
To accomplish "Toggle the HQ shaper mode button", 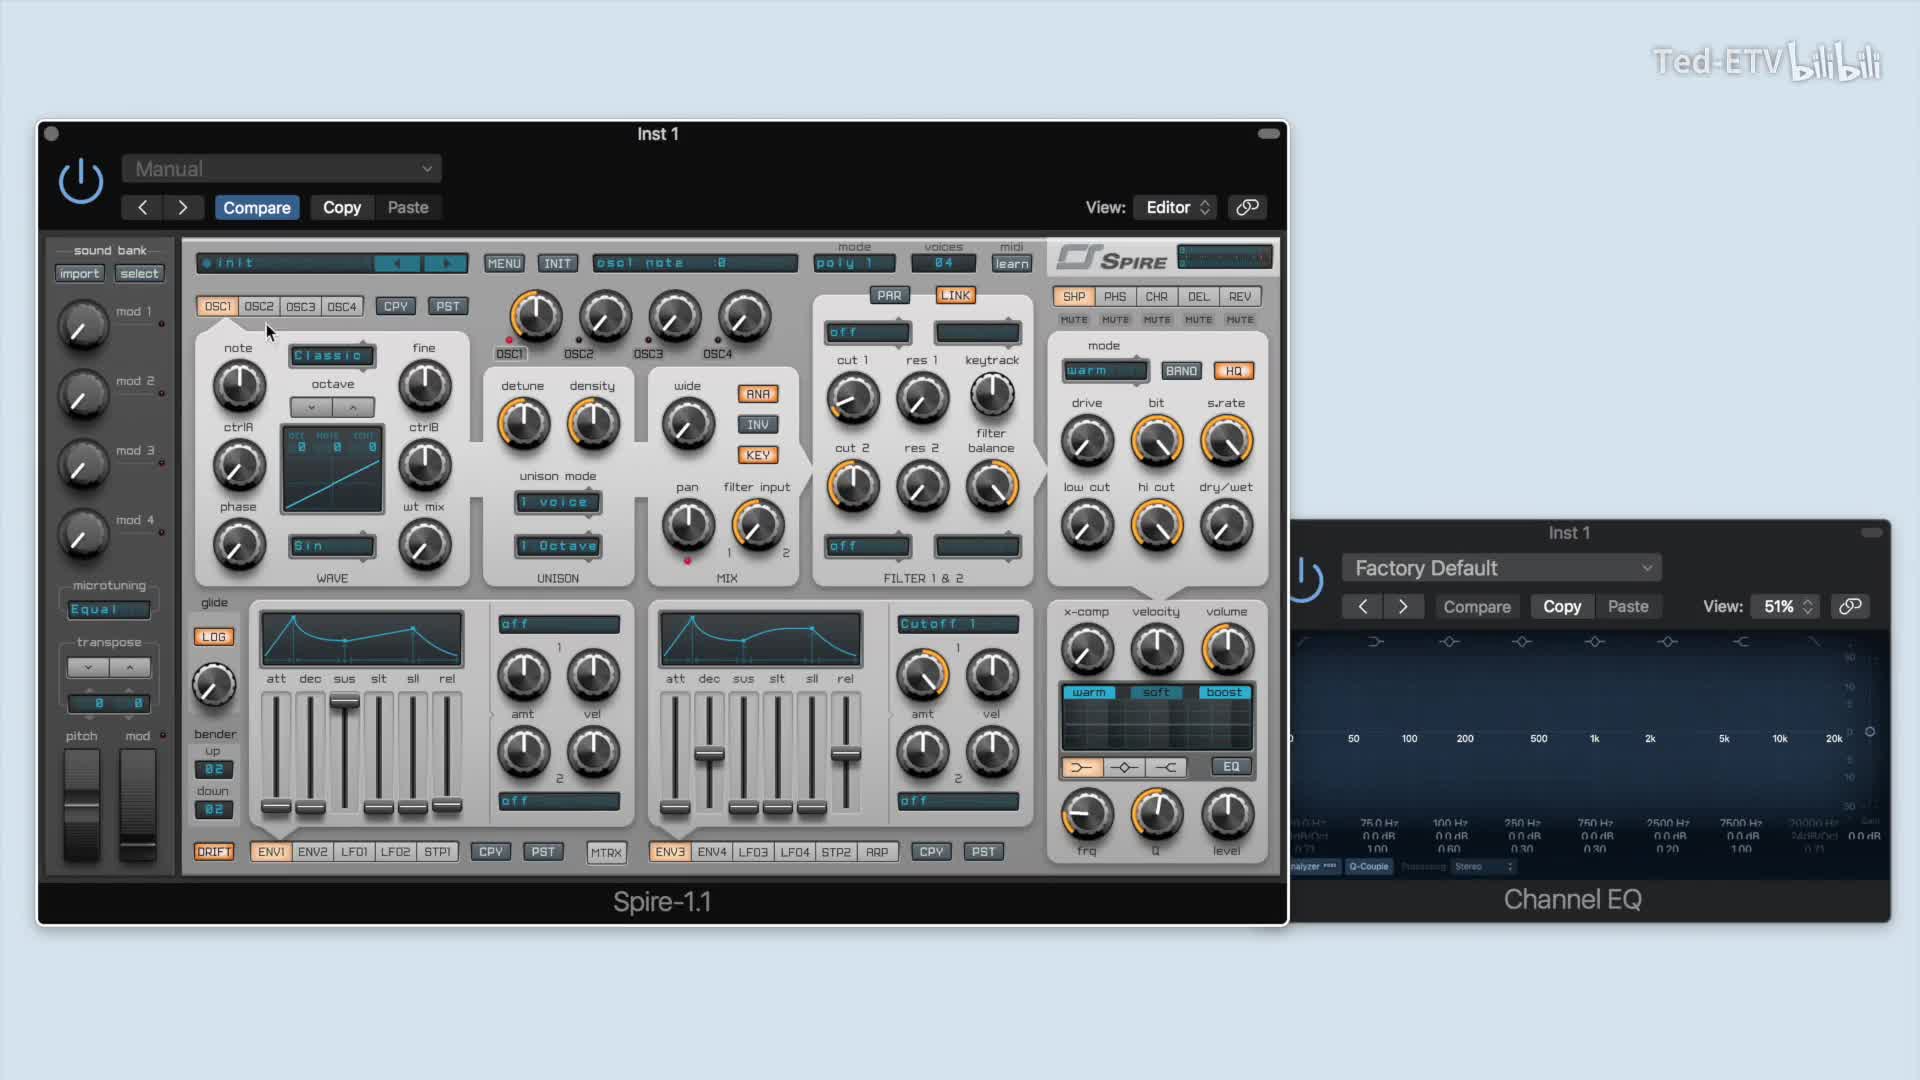I will pyautogui.click(x=1233, y=371).
